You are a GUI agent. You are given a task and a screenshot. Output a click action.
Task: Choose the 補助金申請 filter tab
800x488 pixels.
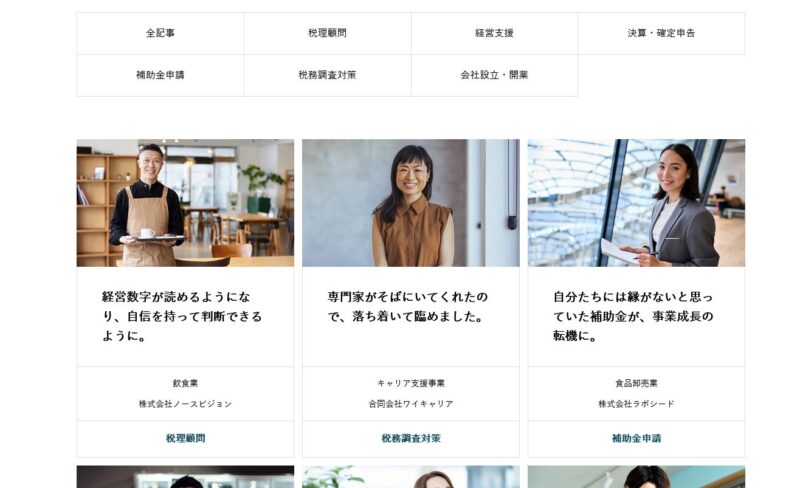(x=160, y=75)
